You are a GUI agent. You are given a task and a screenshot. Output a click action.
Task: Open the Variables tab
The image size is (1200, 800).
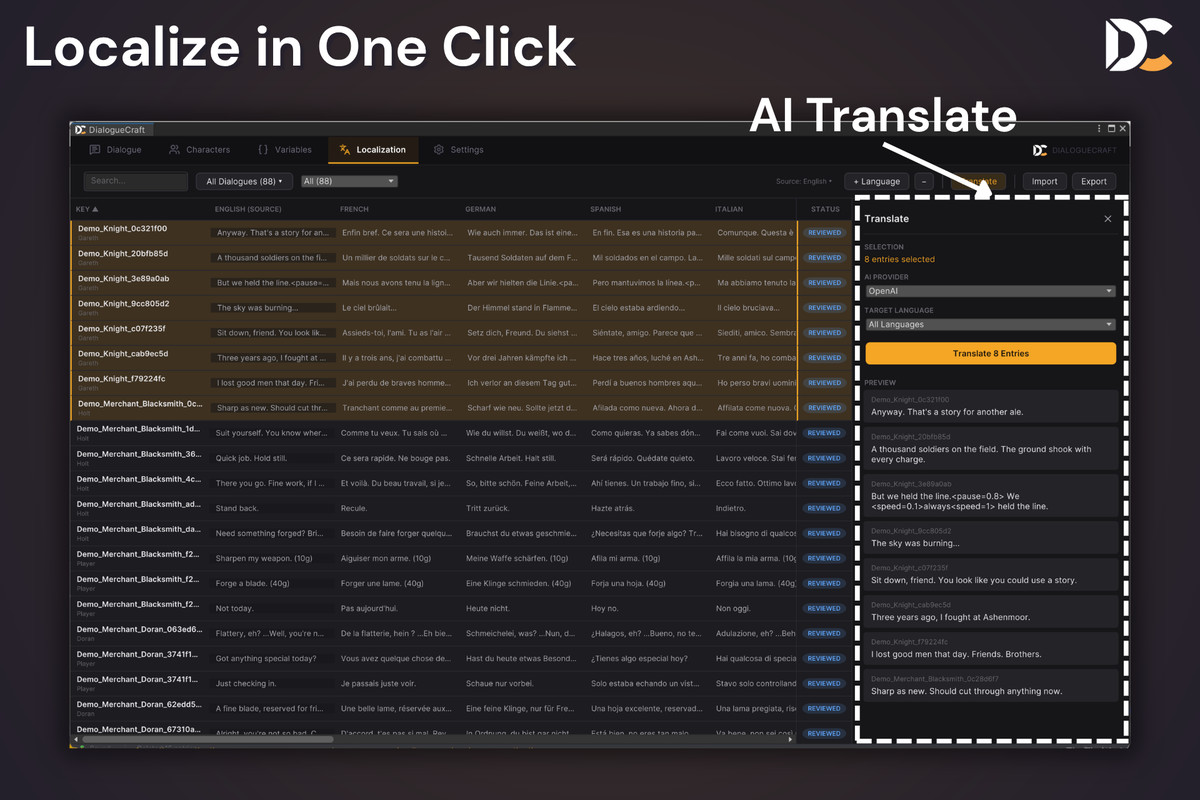coord(285,150)
